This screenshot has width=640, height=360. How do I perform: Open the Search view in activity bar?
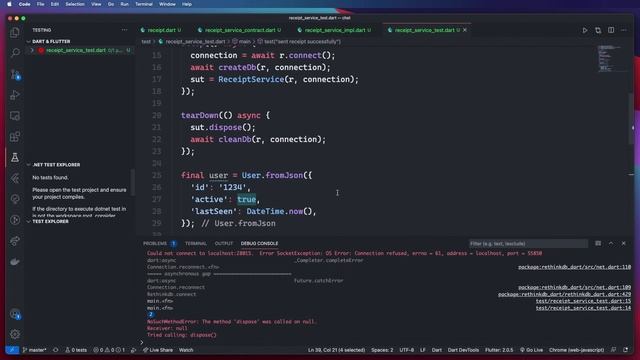tap(15, 53)
